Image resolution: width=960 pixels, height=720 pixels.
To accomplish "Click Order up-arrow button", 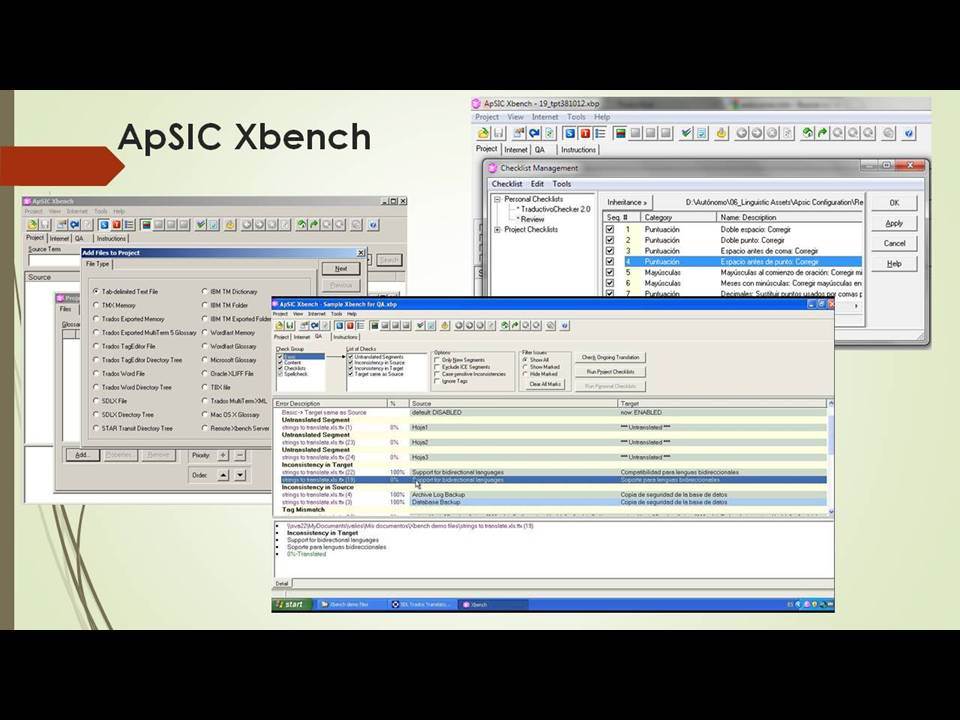I will tap(223, 475).
